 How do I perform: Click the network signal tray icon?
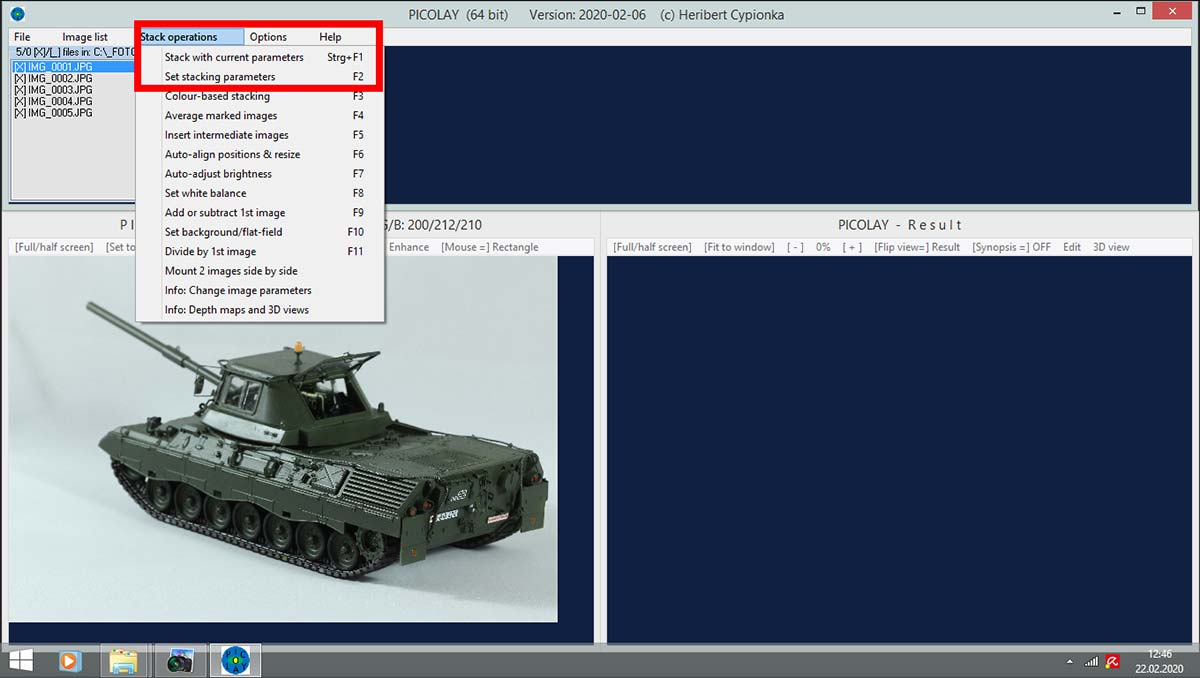[1091, 661]
